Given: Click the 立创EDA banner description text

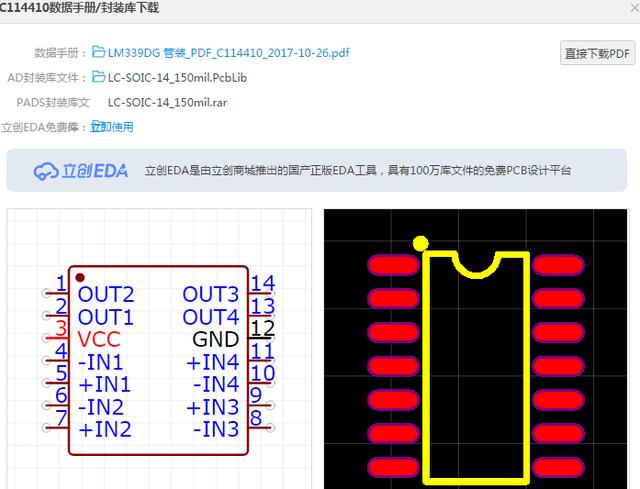Looking at the screenshot, I should [x=358, y=170].
